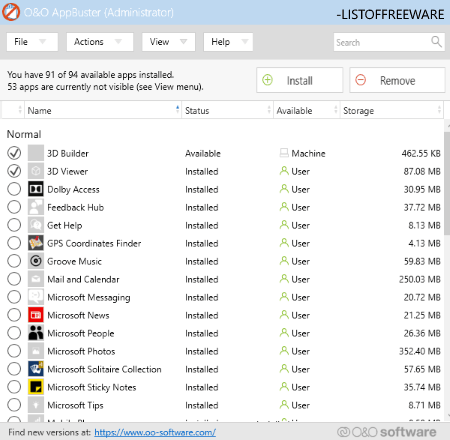Sort list by Status column header
The image size is (450, 440).
tap(227, 110)
